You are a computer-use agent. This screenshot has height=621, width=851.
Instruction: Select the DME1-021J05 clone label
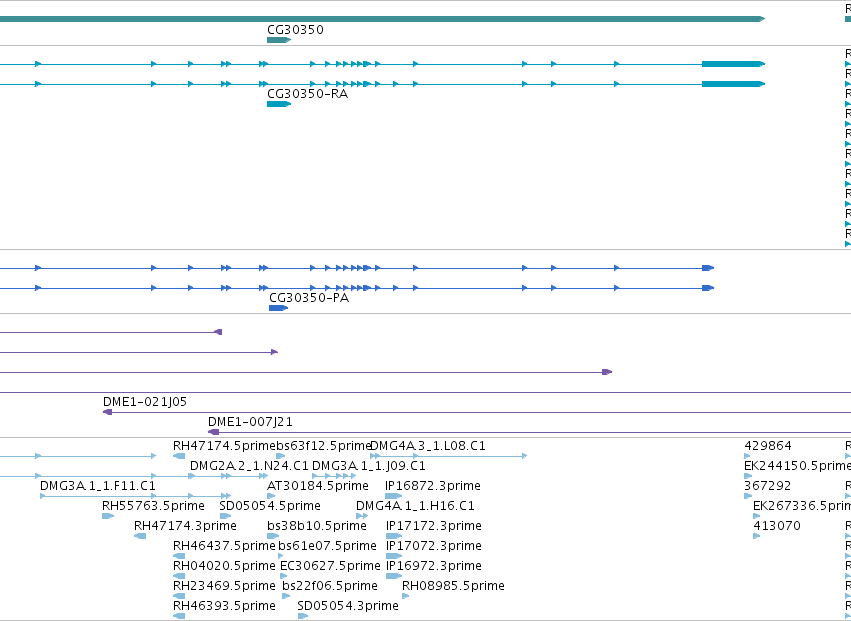145,402
